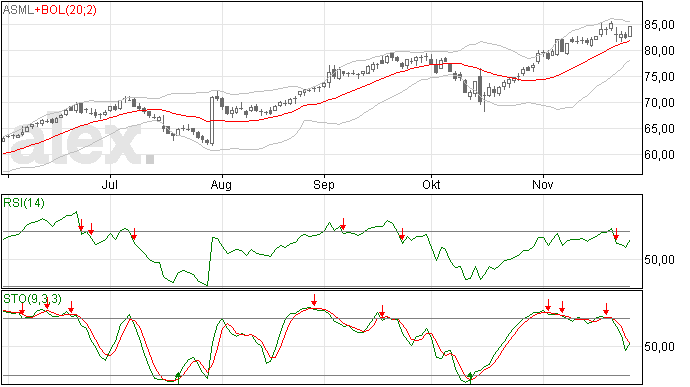Select the Aug month label
The width and height of the screenshot is (690, 387).
pyautogui.click(x=221, y=184)
